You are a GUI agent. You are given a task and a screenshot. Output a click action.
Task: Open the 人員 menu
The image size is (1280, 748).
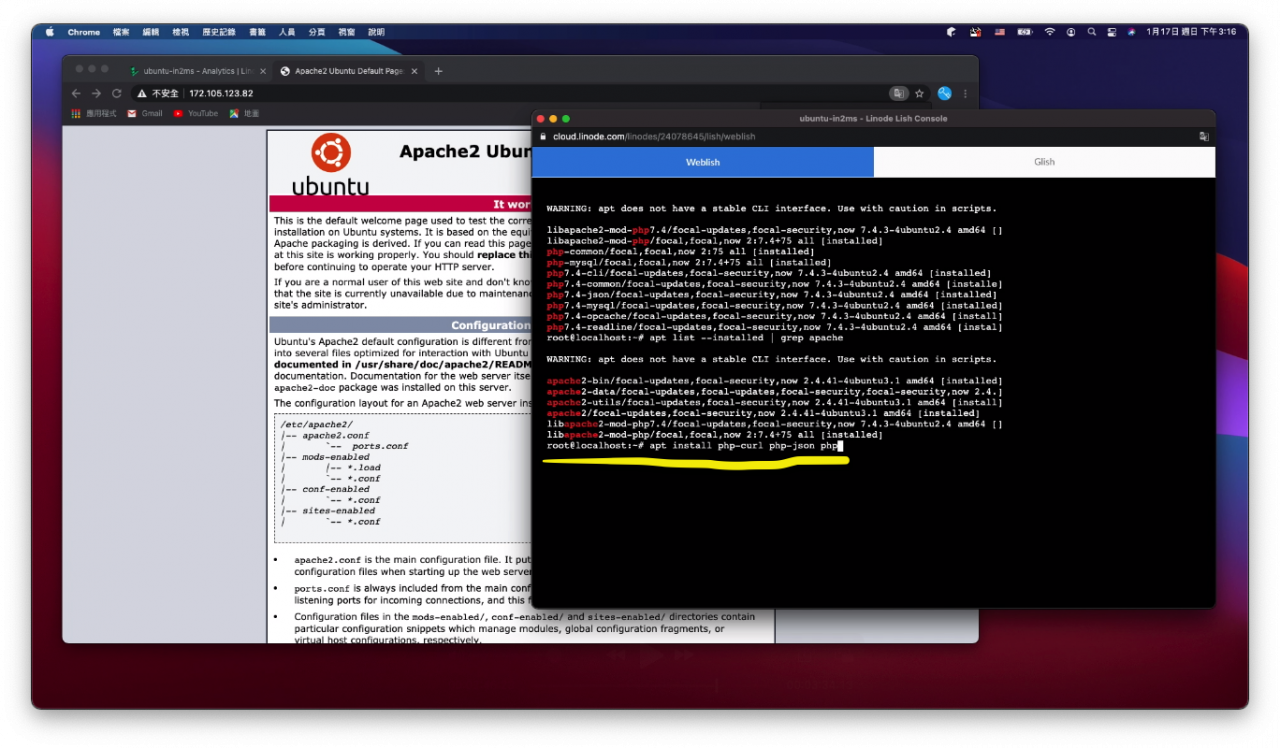click(x=287, y=32)
